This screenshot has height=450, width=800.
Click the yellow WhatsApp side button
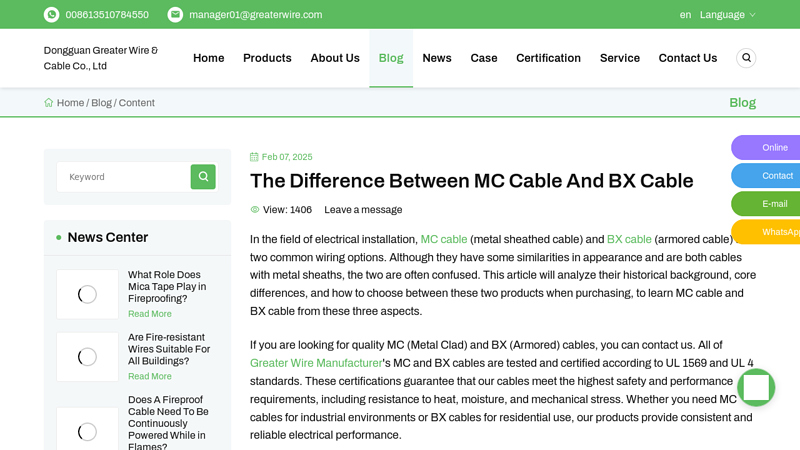pyautogui.click(x=766, y=232)
